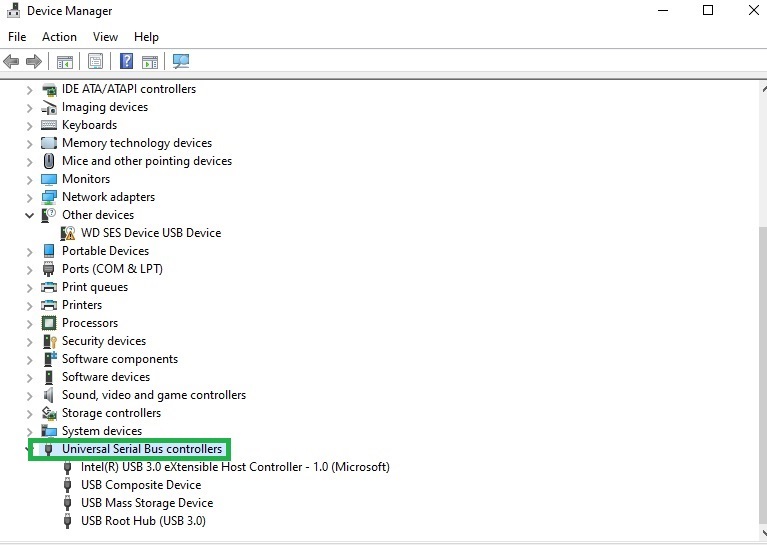Click the Storage controllers icon
Viewport: 767px width, 545px height.
click(49, 413)
